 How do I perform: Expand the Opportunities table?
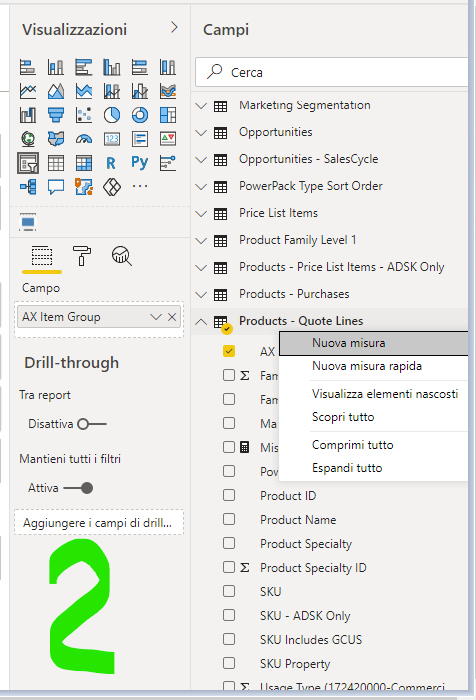click(201, 133)
